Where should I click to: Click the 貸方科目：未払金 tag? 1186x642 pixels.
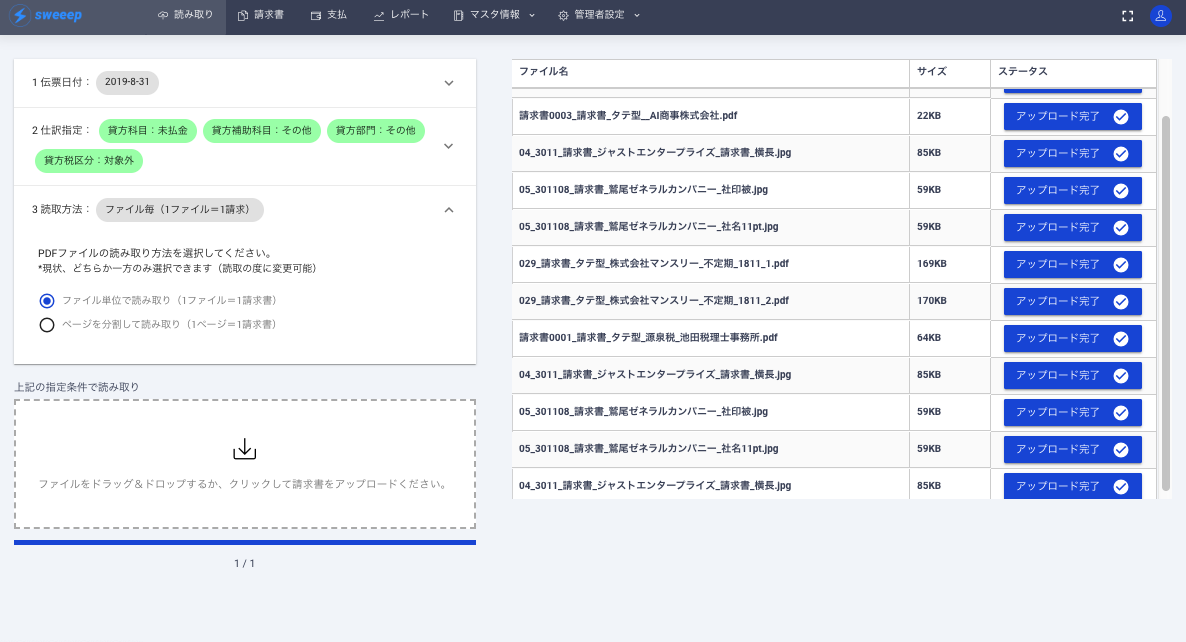tap(147, 131)
